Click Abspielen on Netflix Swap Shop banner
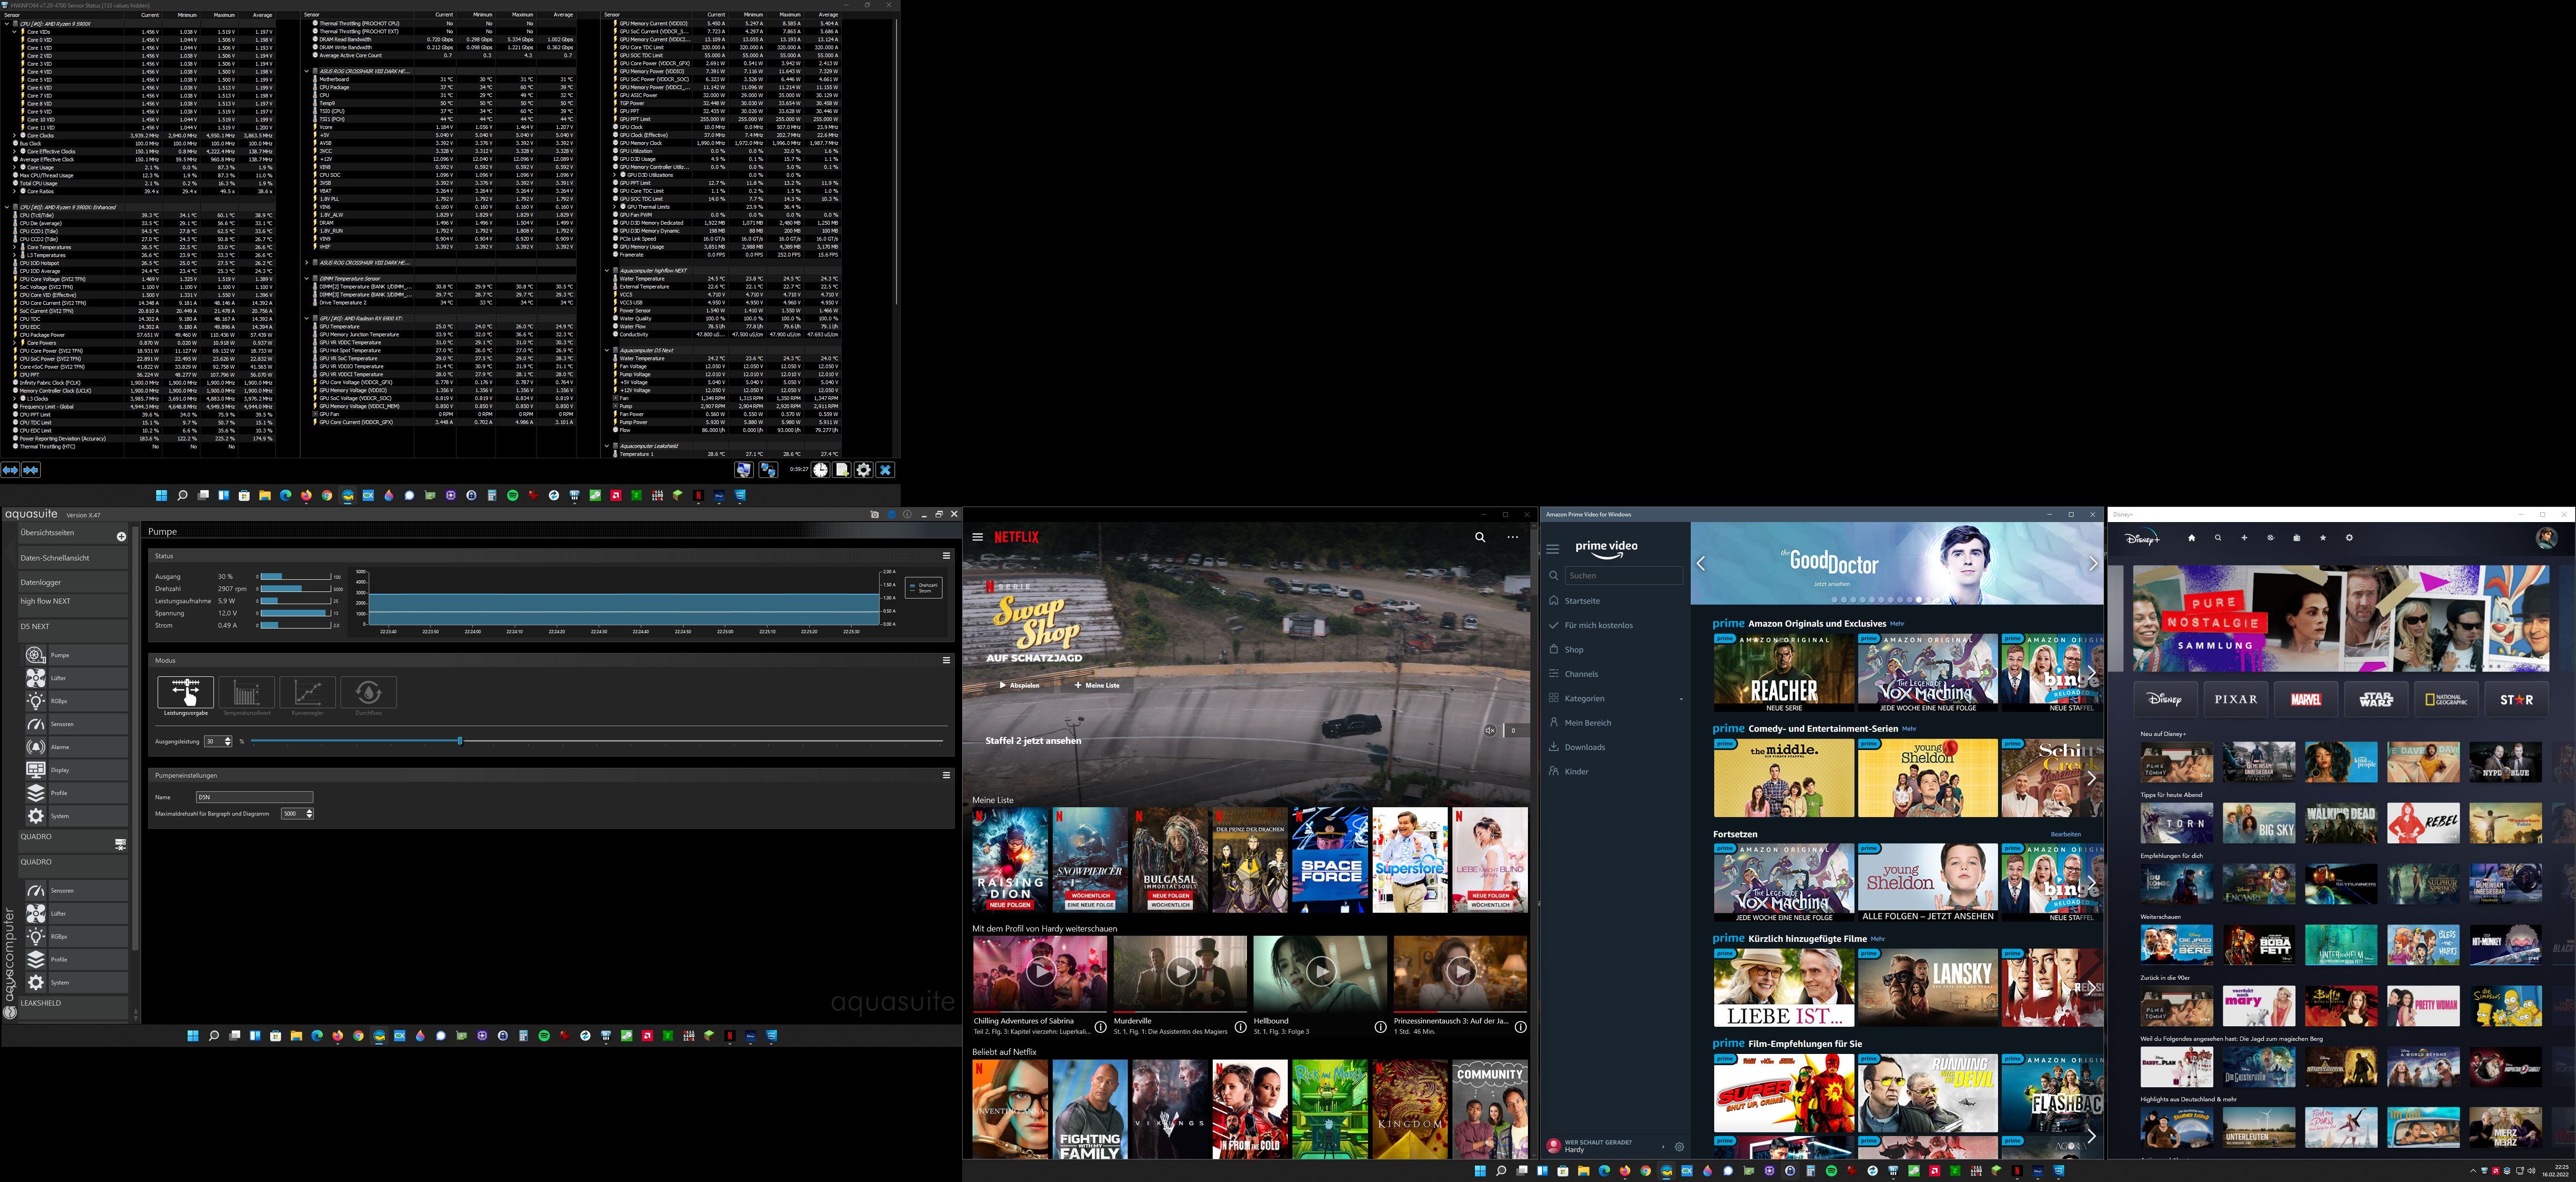 1020,685
